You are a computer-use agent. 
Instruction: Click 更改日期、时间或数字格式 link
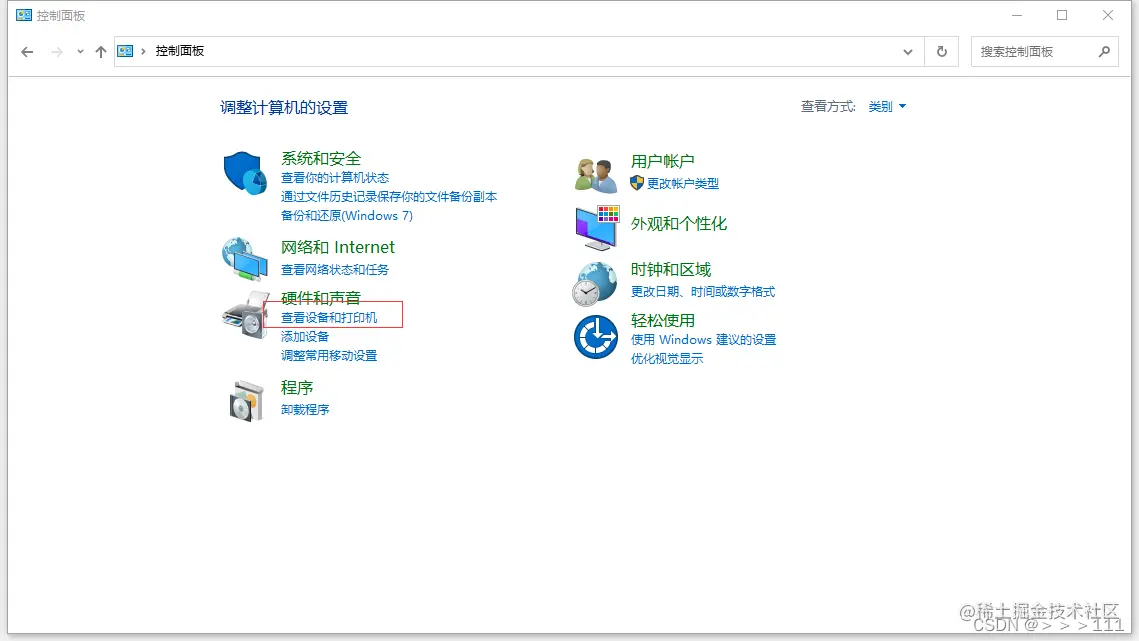point(702,291)
